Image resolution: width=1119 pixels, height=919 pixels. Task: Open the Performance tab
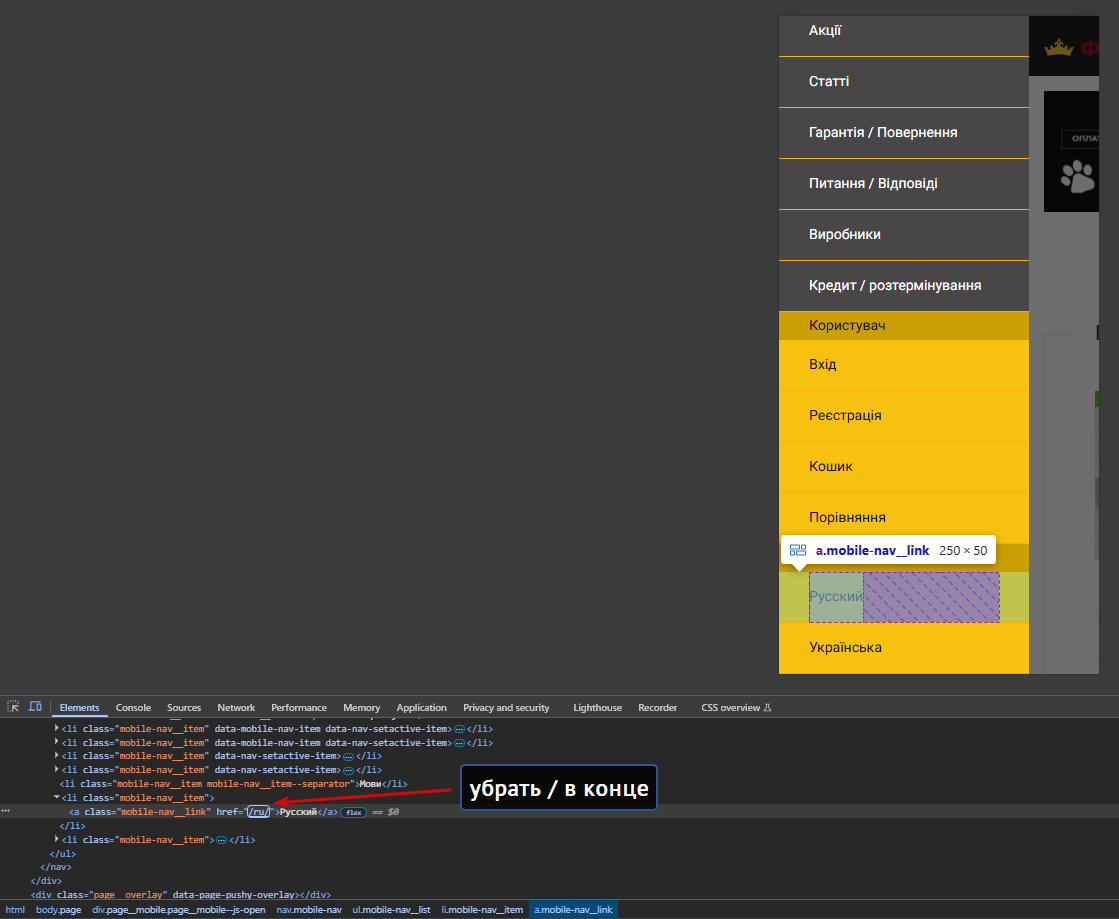[x=299, y=708]
